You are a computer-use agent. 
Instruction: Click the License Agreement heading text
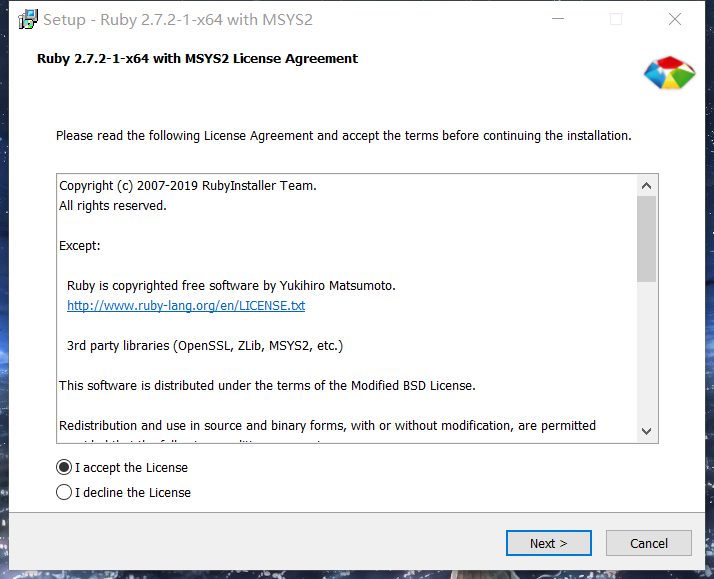point(197,59)
